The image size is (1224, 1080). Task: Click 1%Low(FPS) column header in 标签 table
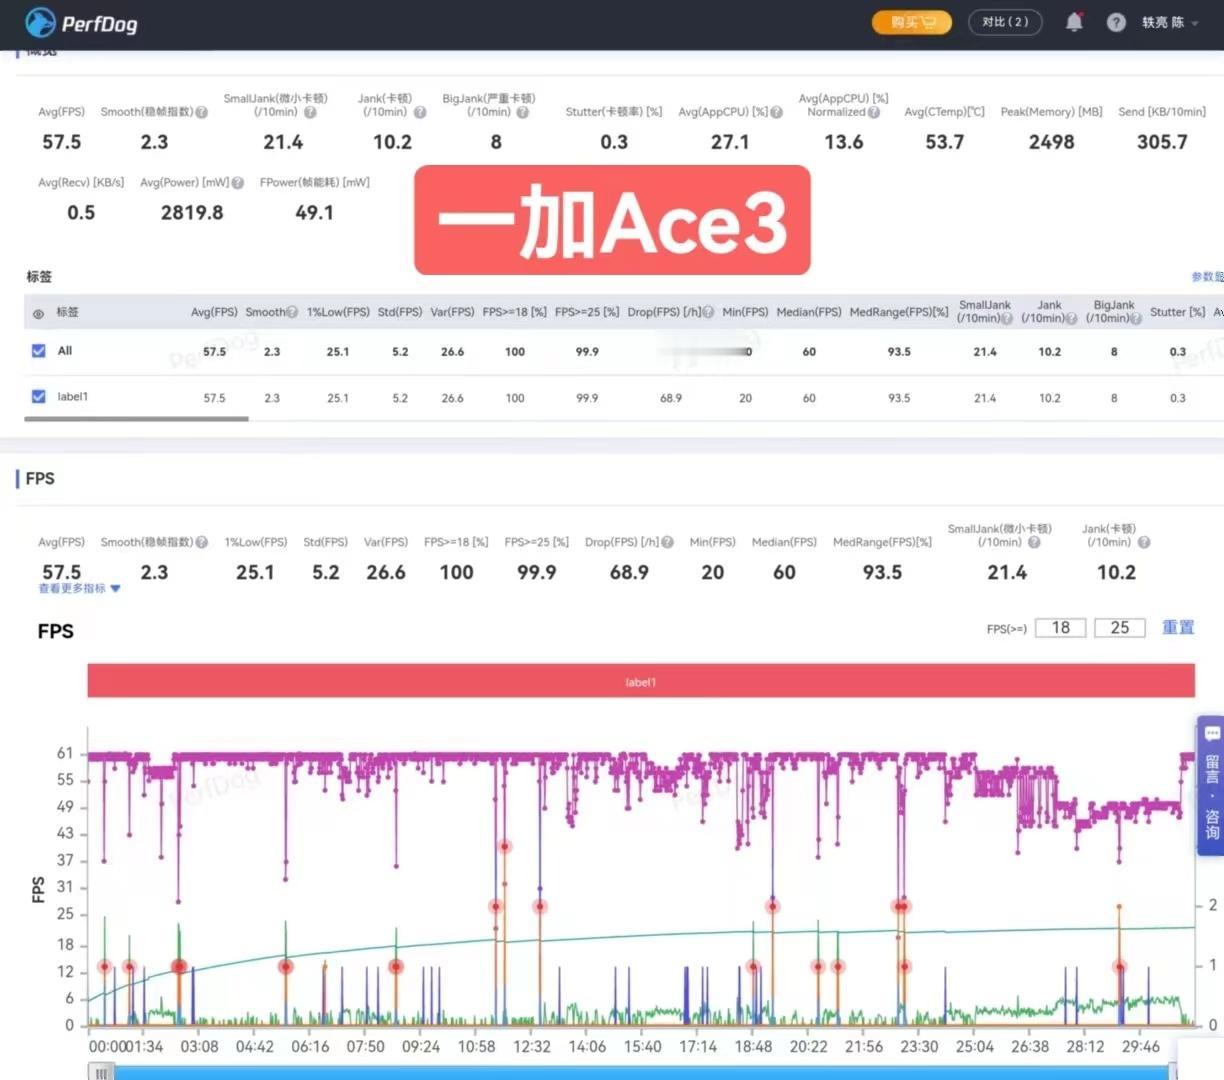[x=338, y=312]
